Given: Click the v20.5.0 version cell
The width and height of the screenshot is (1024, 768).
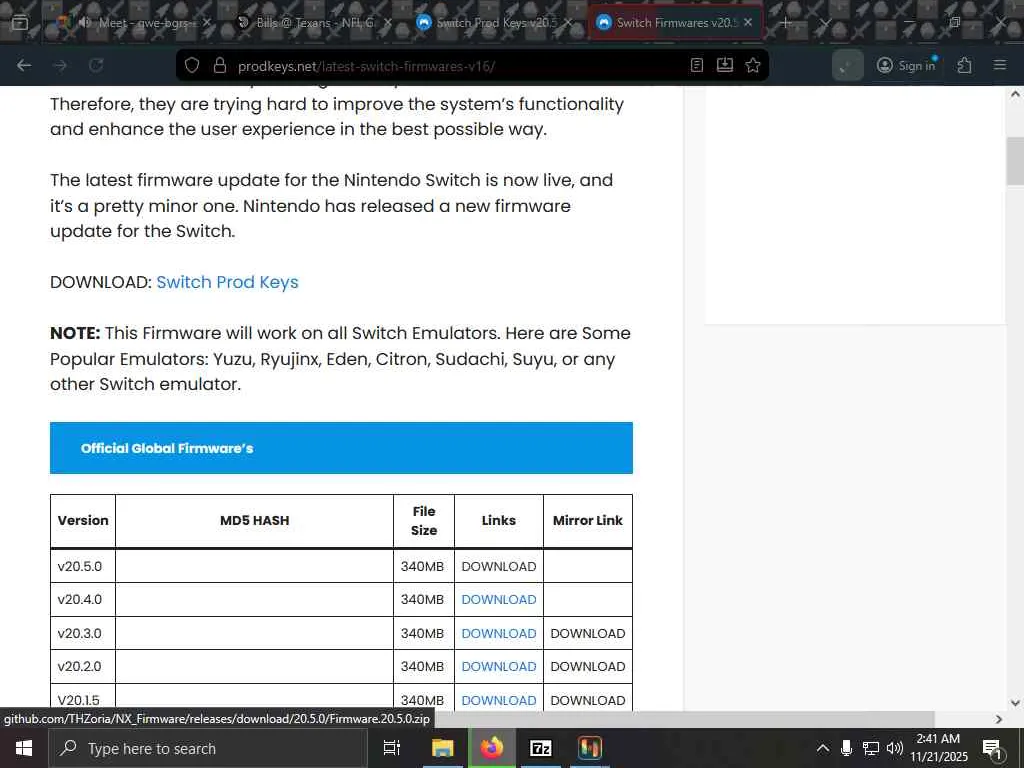Looking at the screenshot, I should pos(83,566).
